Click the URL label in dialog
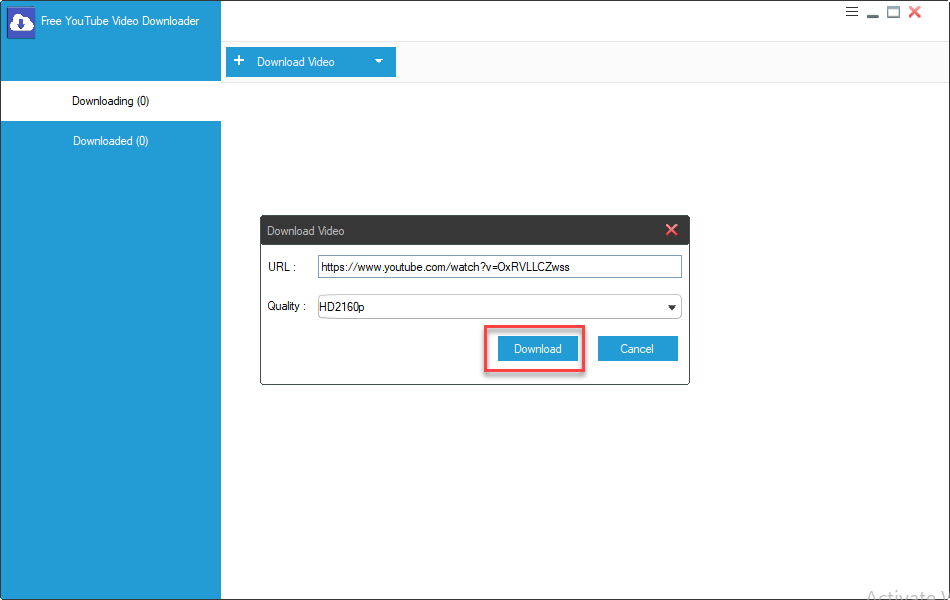The width and height of the screenshot is (950, 600). [x=281, y=267]
